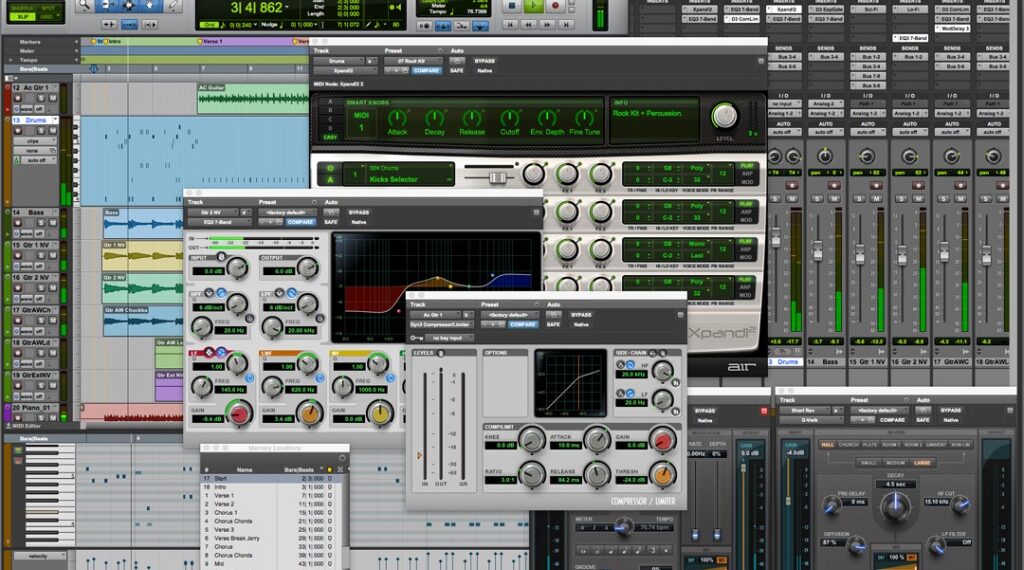Viewport: 1024px width, 570px height.
Task: Open the 'no key input' dropdown in compressor
Action: tap(450, 338)
